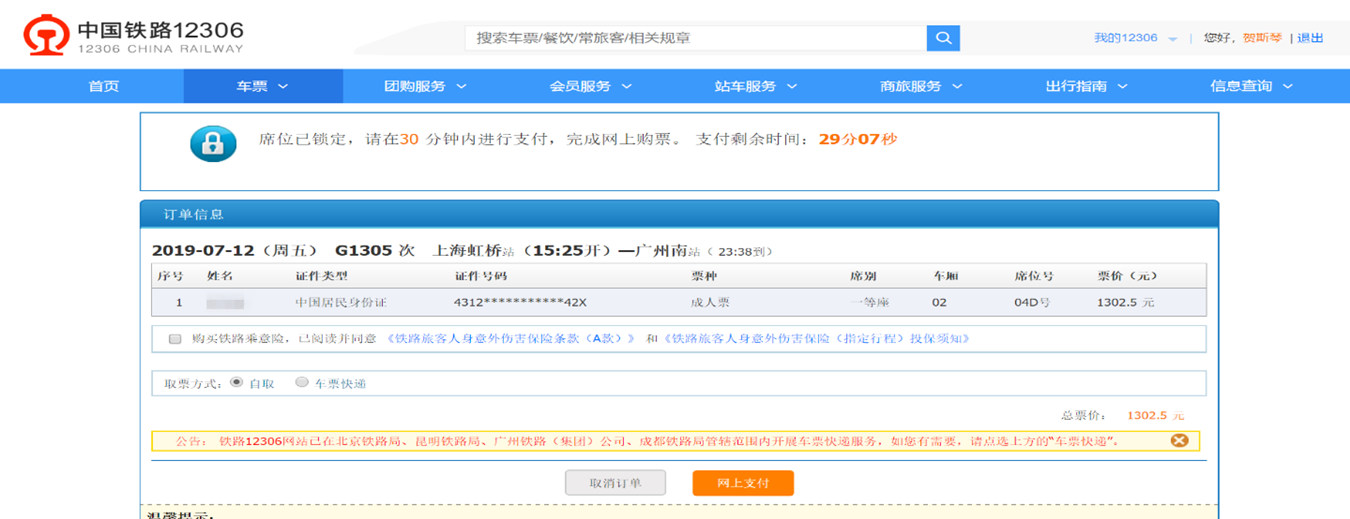
Task: Open the 会员服务 menu
Action: (590, 86)
